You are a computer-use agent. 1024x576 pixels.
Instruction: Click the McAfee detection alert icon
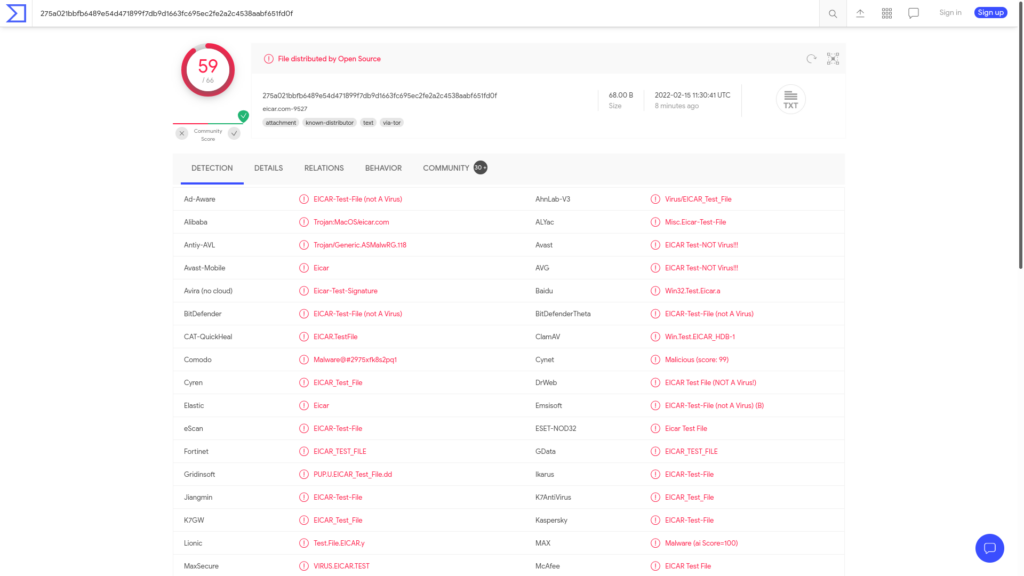point(655,566)
